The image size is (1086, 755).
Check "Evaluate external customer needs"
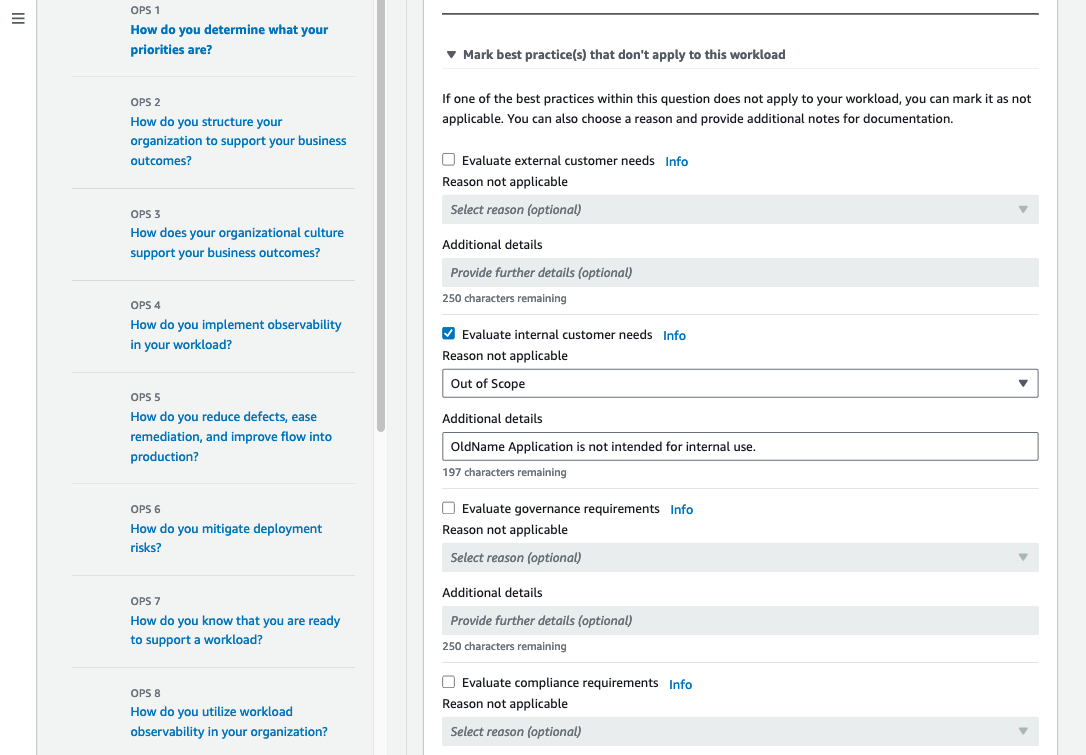point(448,159)
